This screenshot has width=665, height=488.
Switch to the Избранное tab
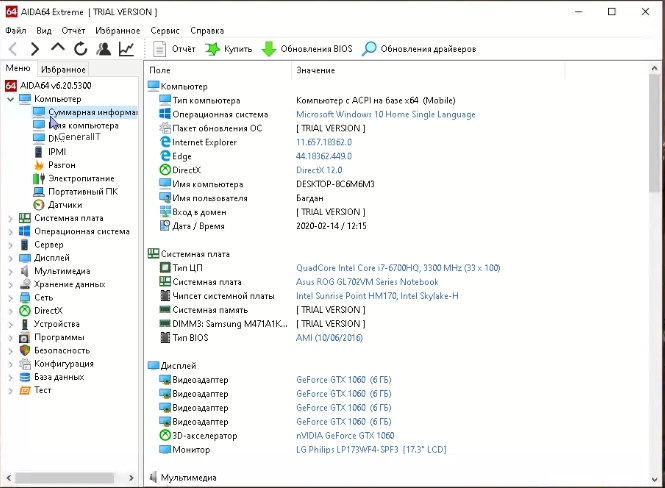point(63,69)
